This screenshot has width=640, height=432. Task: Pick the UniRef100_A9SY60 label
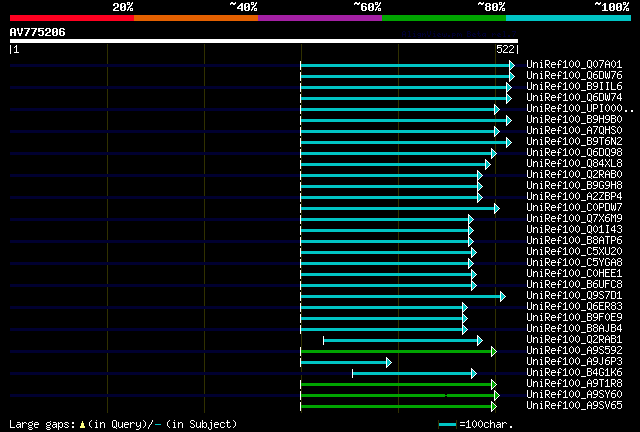click(574, 395)
